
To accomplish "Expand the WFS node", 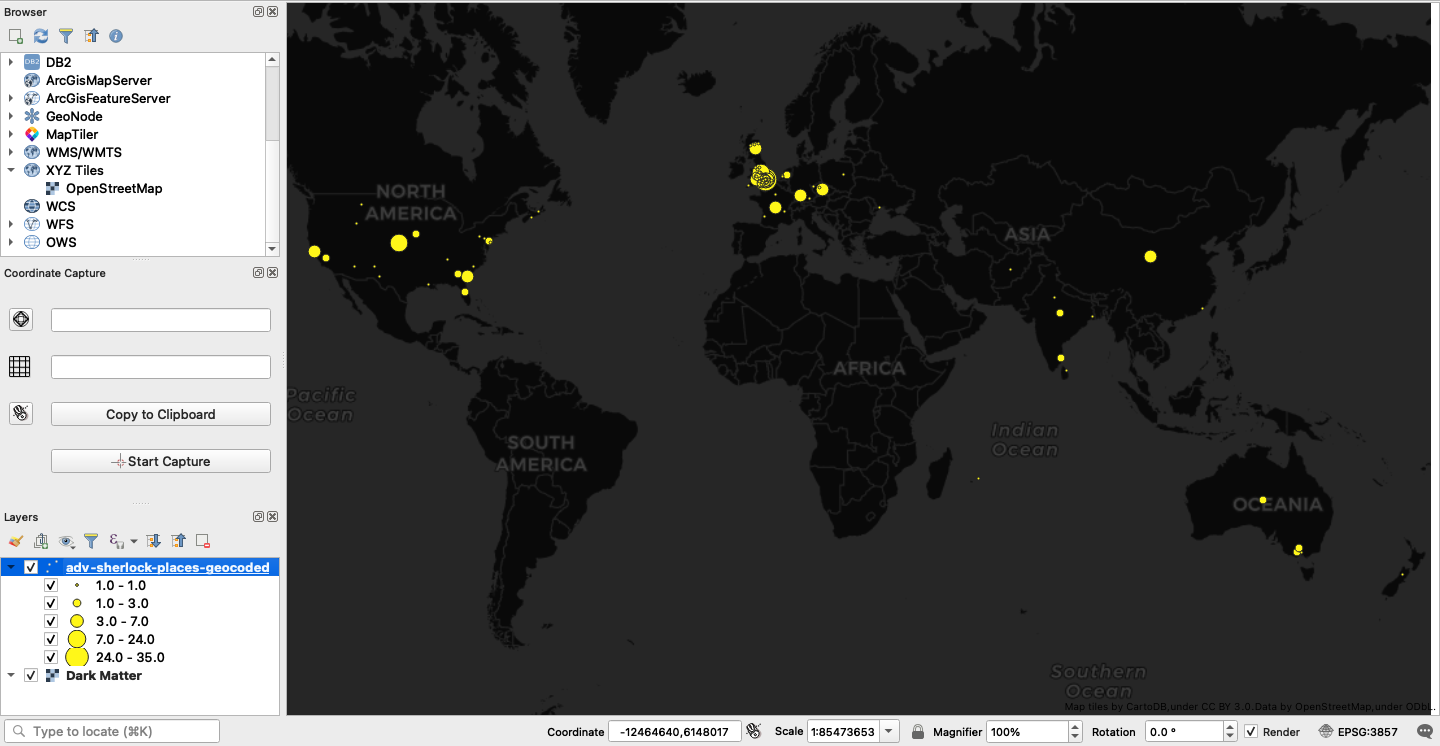I will tap(11, 224).
